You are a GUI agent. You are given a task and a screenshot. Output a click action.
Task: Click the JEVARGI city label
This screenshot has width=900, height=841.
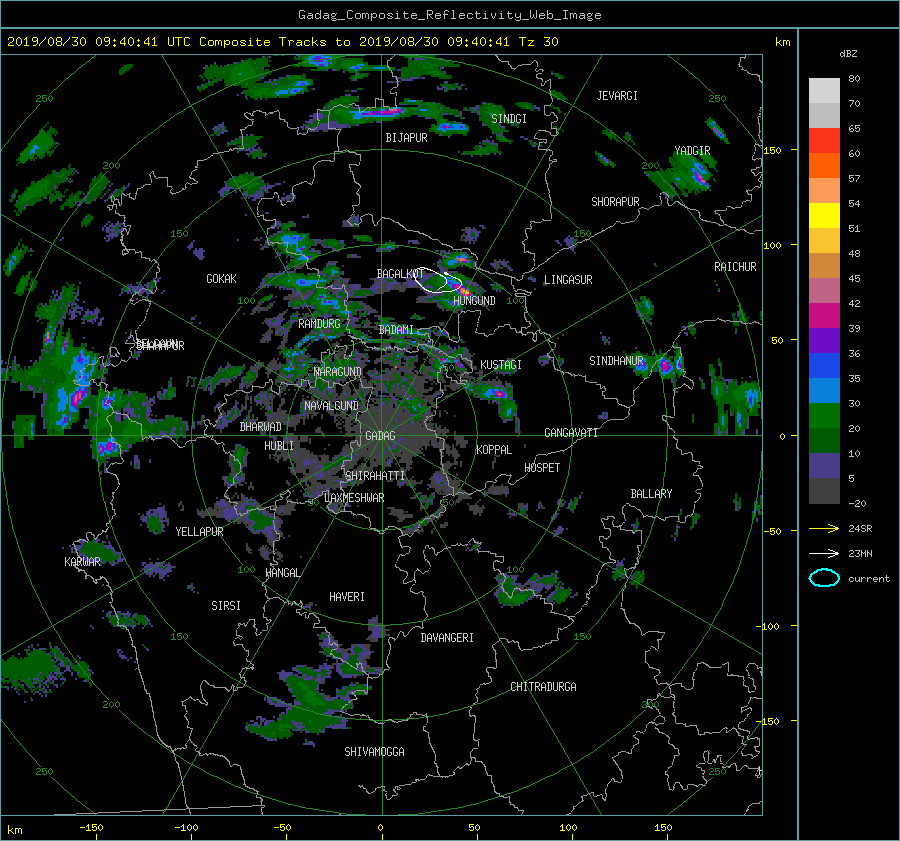pos(617,96)
